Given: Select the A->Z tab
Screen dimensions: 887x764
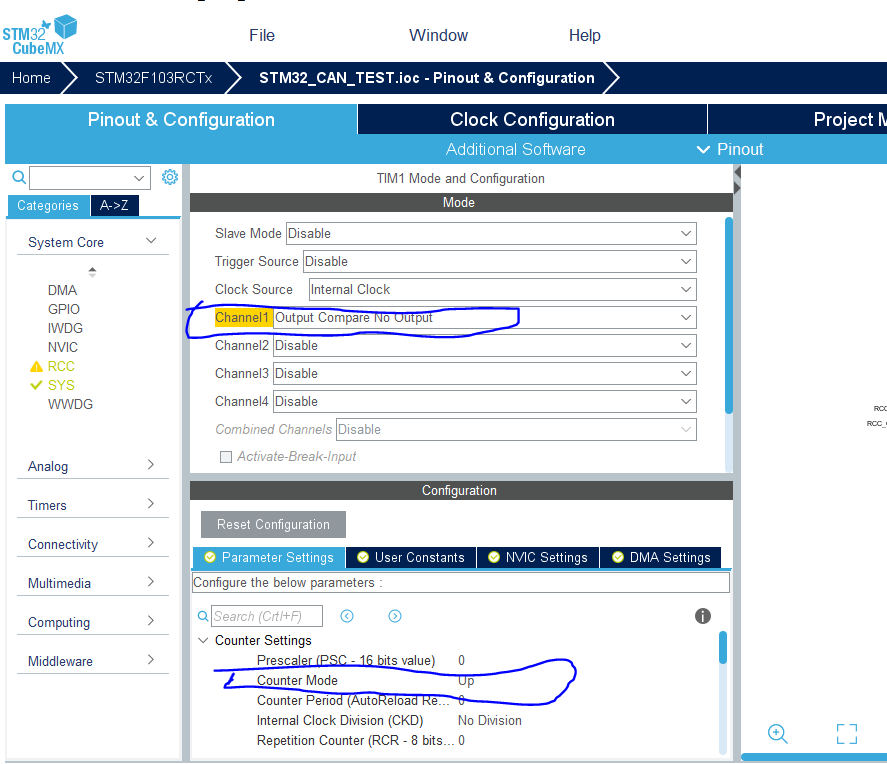Looking at the screenshot, I should click(x=114, y=205).
